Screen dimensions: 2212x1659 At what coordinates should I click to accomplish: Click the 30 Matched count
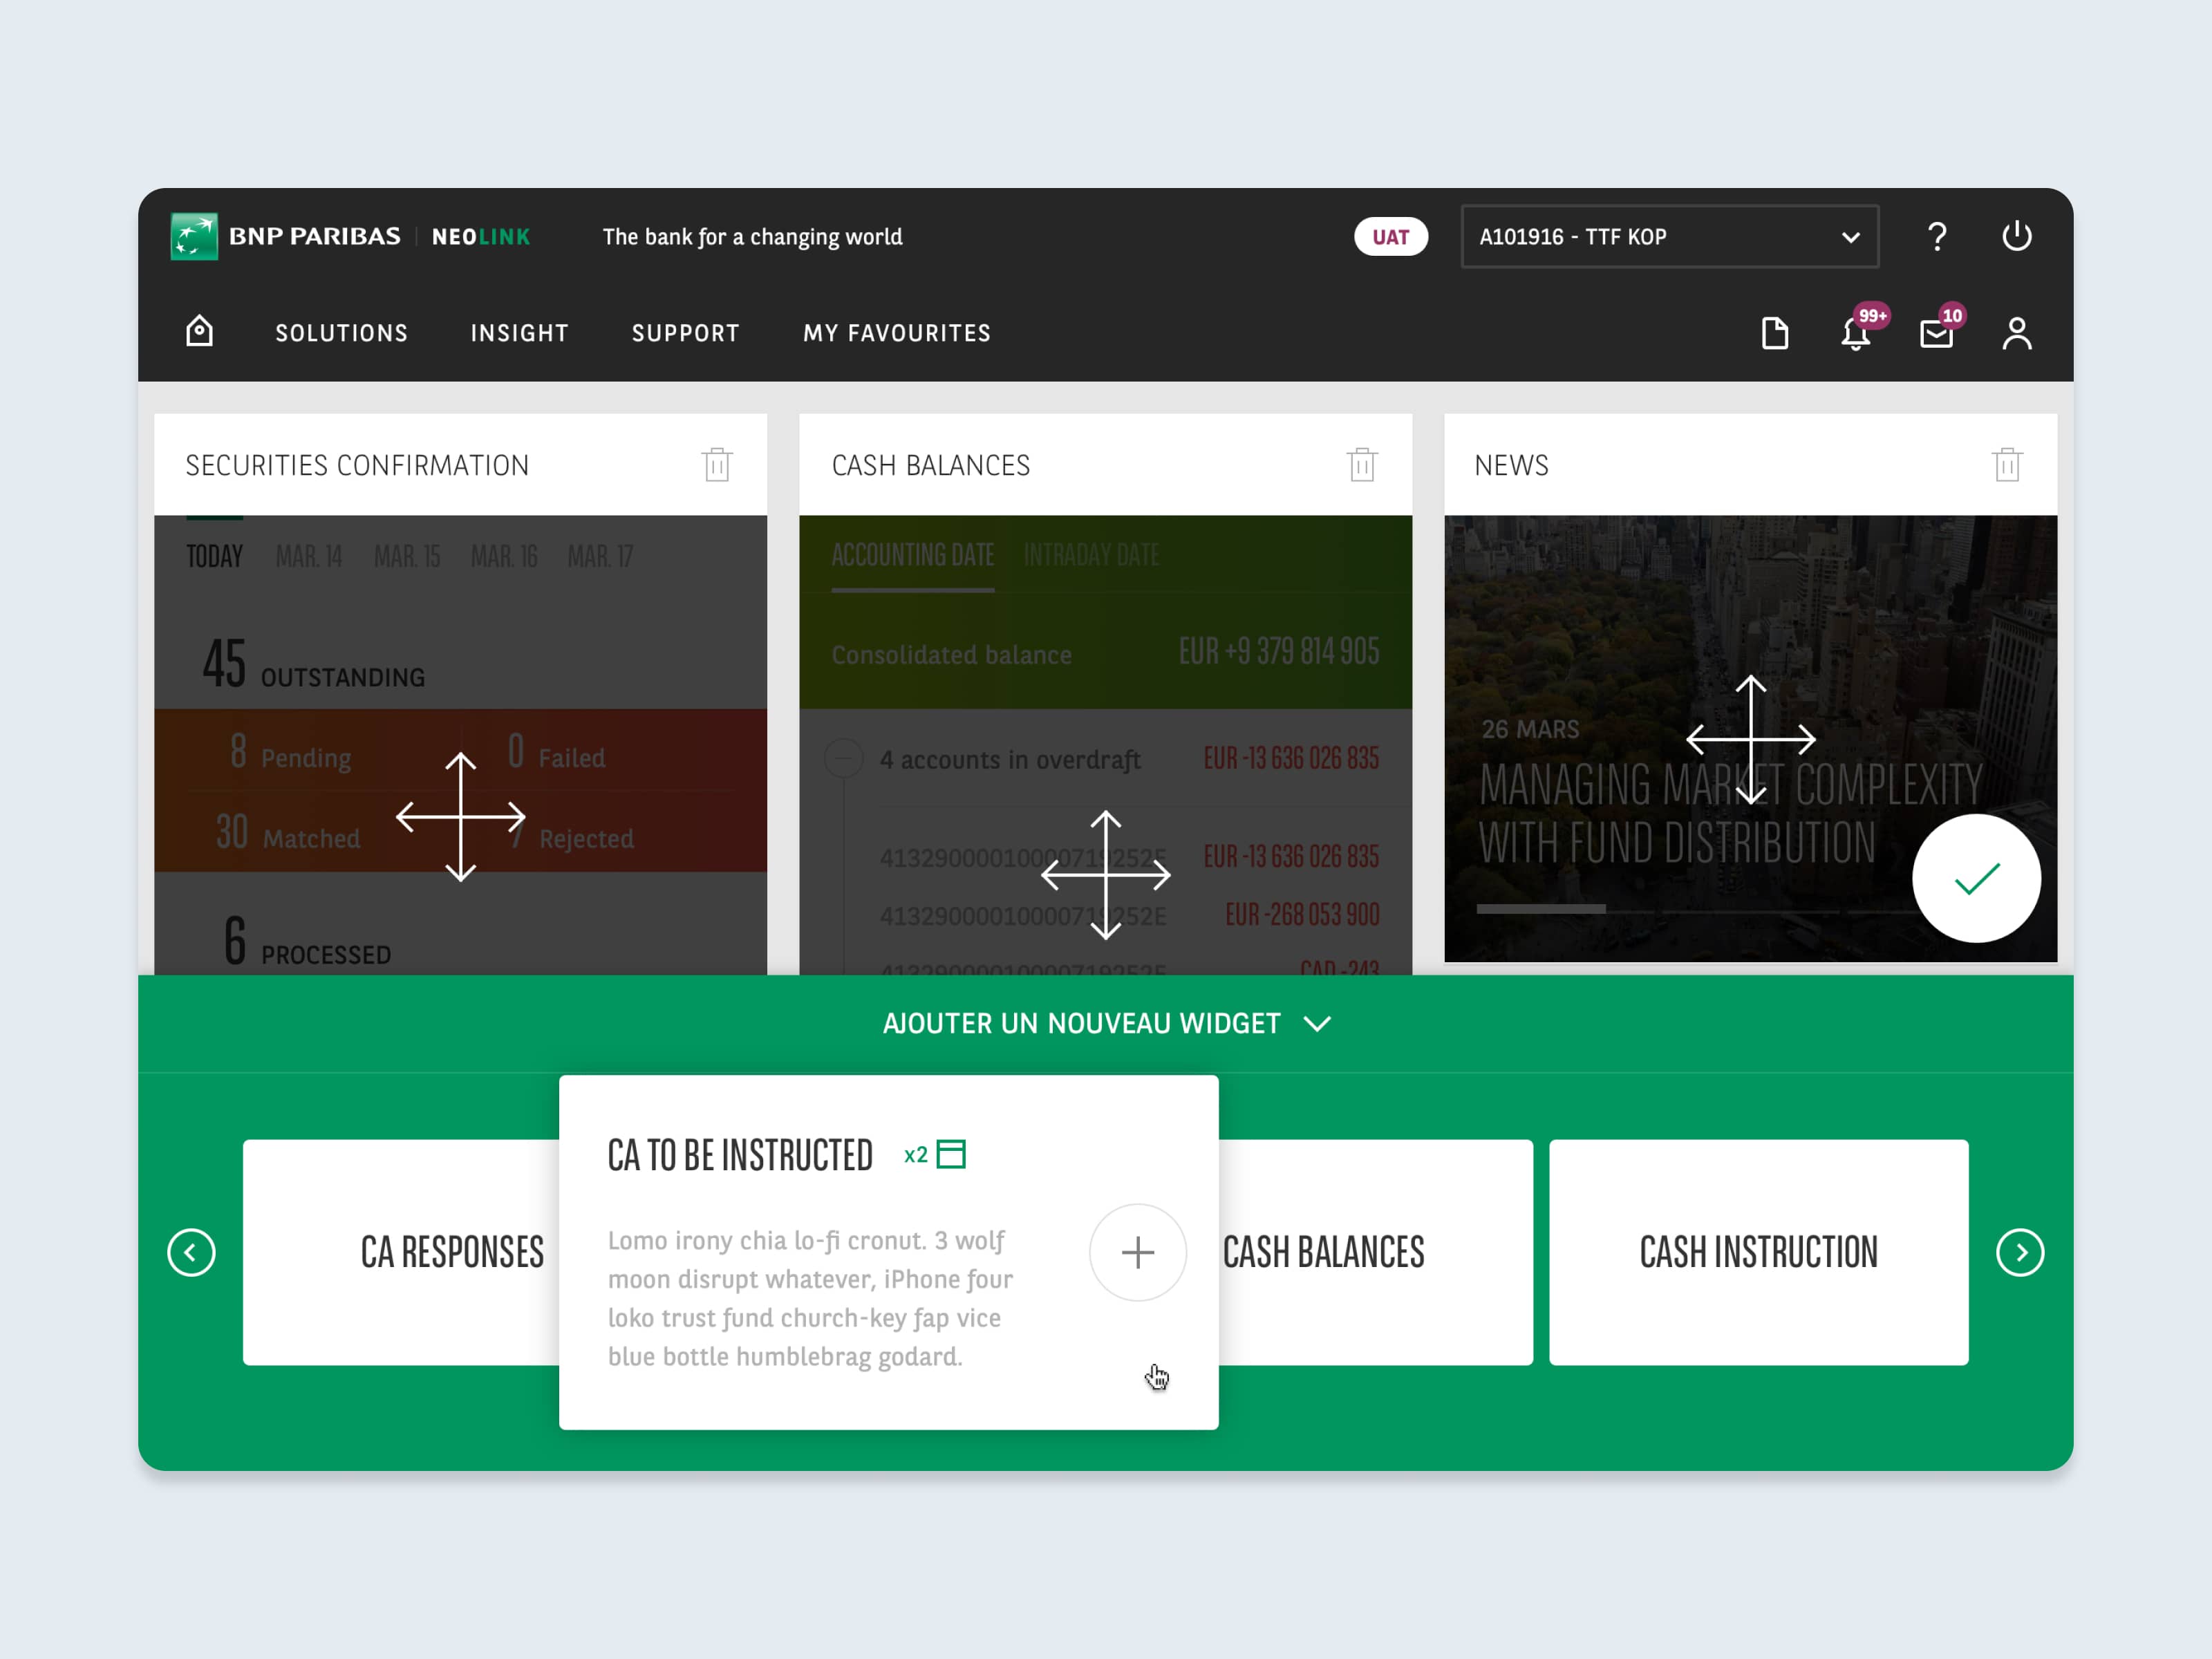288,833
